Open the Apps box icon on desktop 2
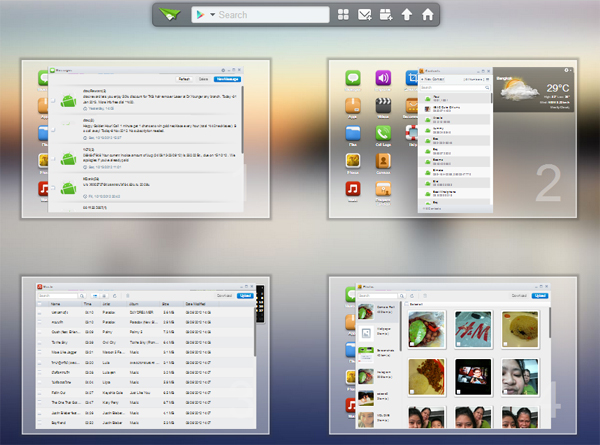Image resolution: width=600 pixels, height=445 pixels. click(353, 106)
